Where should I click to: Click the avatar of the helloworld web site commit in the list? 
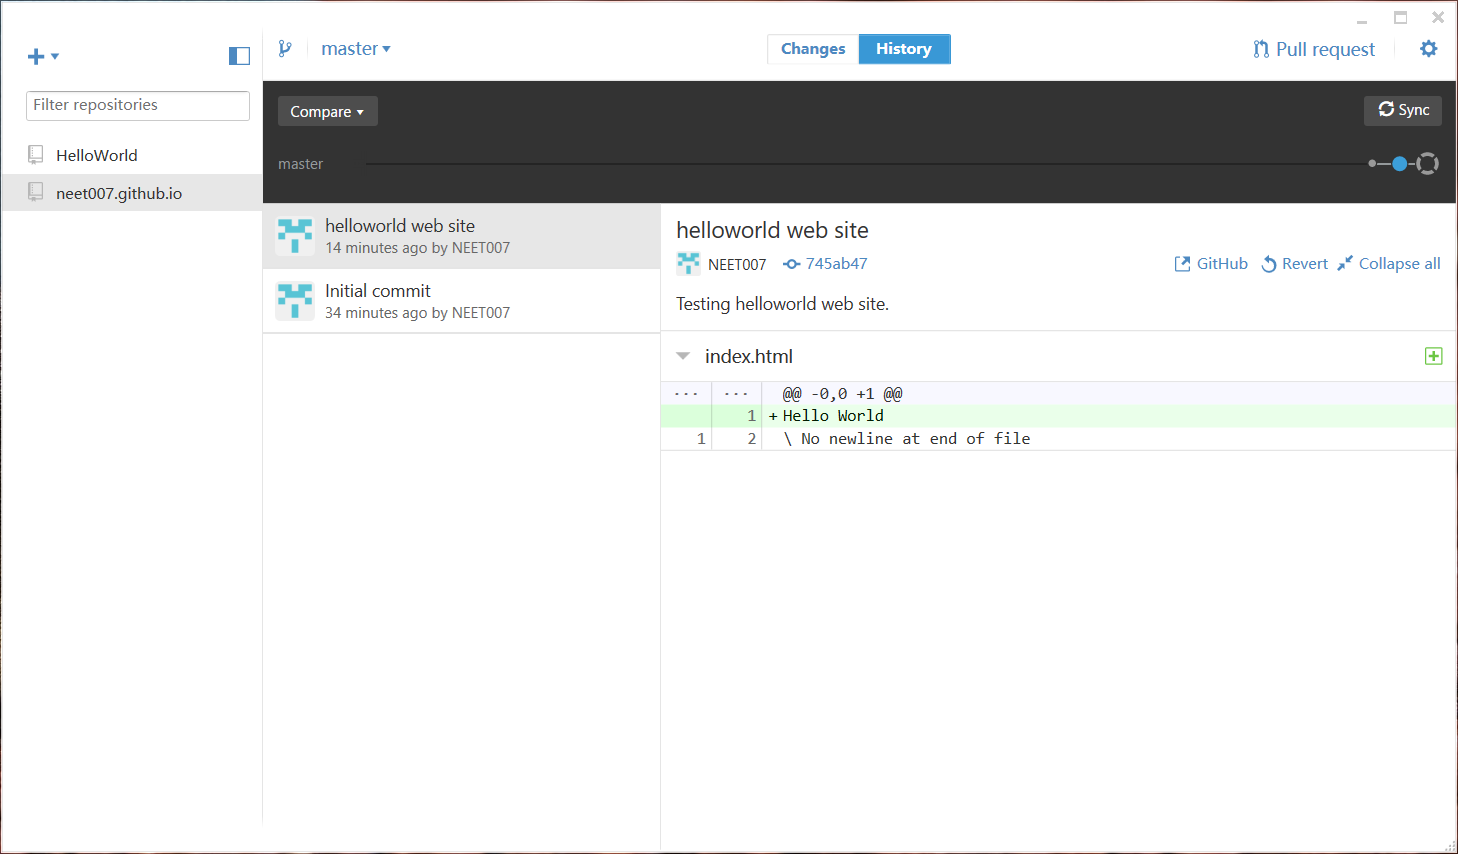[295, 236]
